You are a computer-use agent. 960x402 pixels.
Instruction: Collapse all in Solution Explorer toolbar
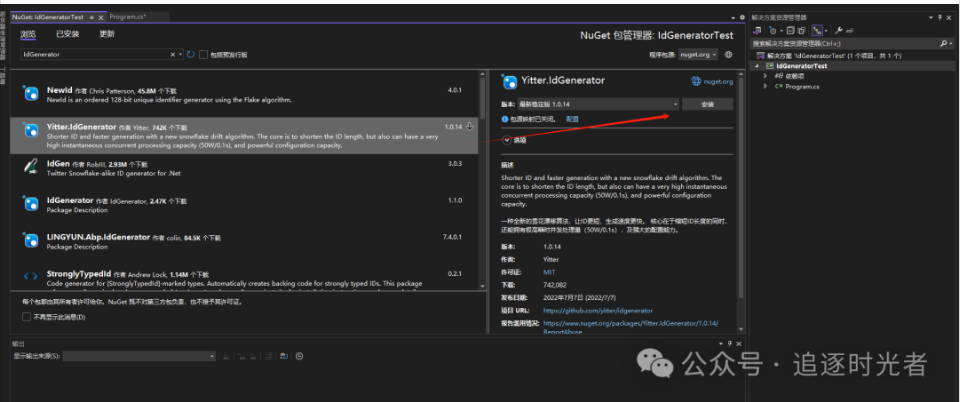coord(790,30)
